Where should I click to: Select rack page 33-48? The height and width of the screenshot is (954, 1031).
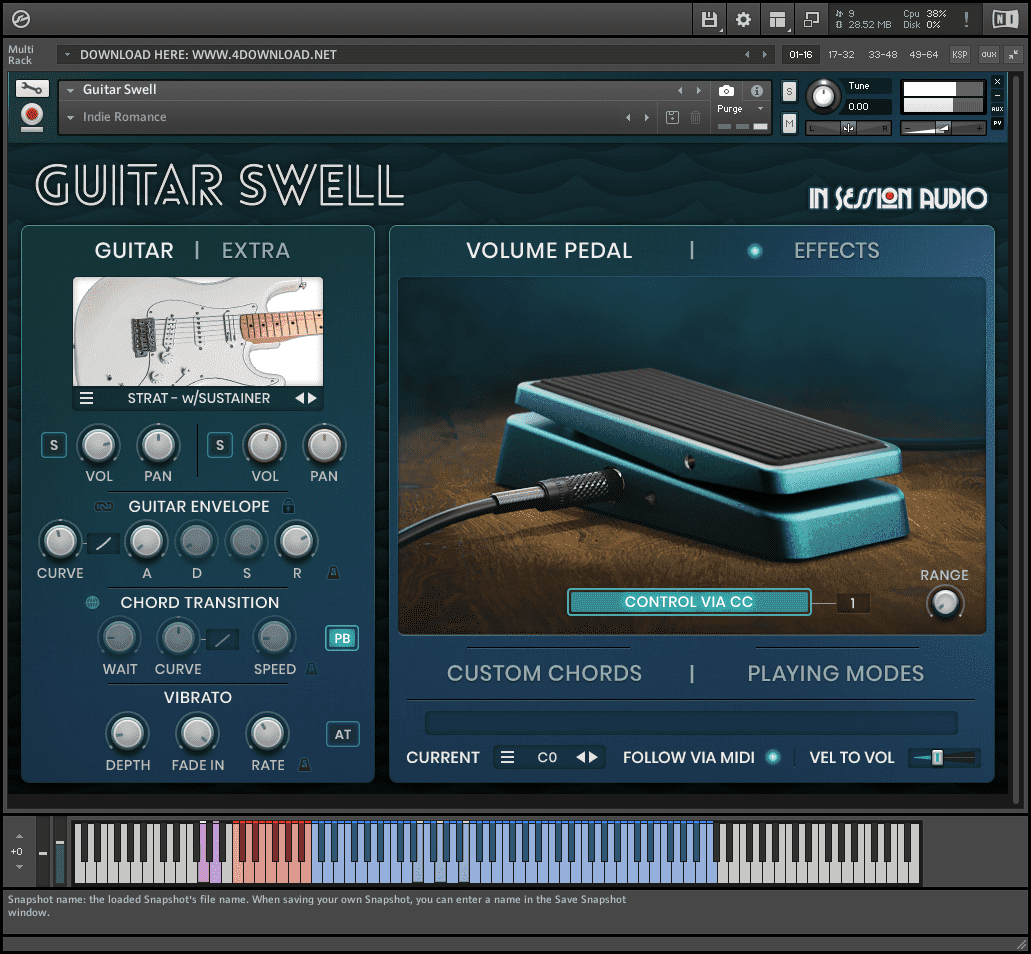coord(882,55)
